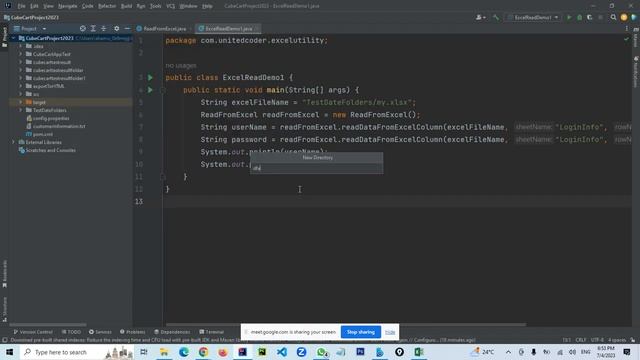Select config.properties in project tree
Image resolution: width=640 pixels, height=360 pixels.
pyautogui.click(x=48, y=118)
